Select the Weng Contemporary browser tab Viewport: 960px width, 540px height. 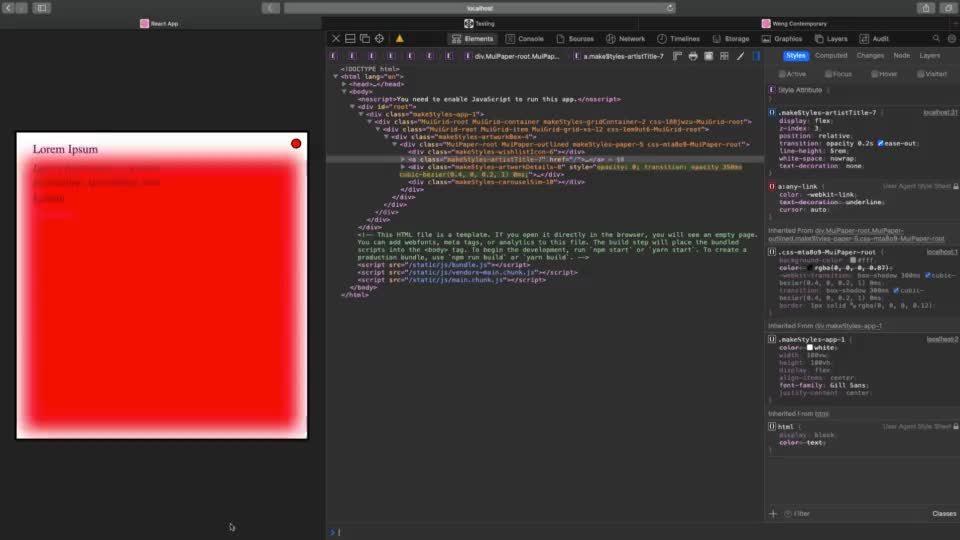tap(794, 23)
